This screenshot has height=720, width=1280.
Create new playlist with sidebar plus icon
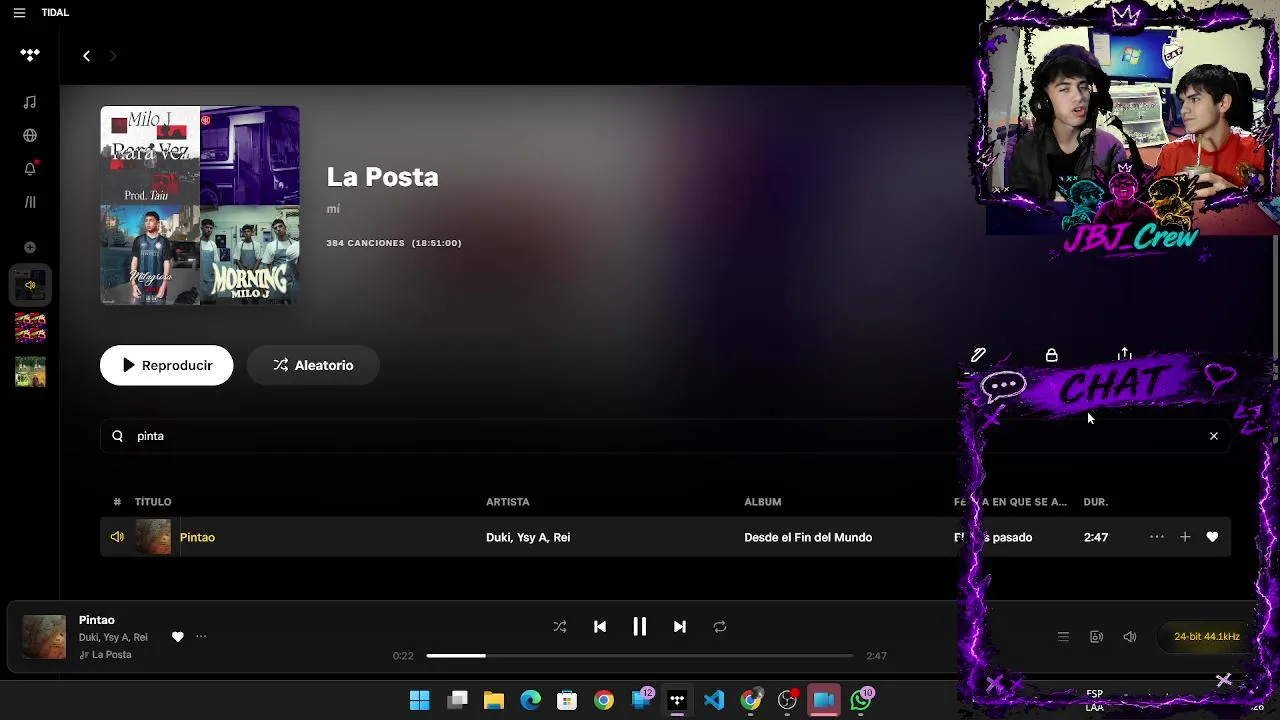30,247
